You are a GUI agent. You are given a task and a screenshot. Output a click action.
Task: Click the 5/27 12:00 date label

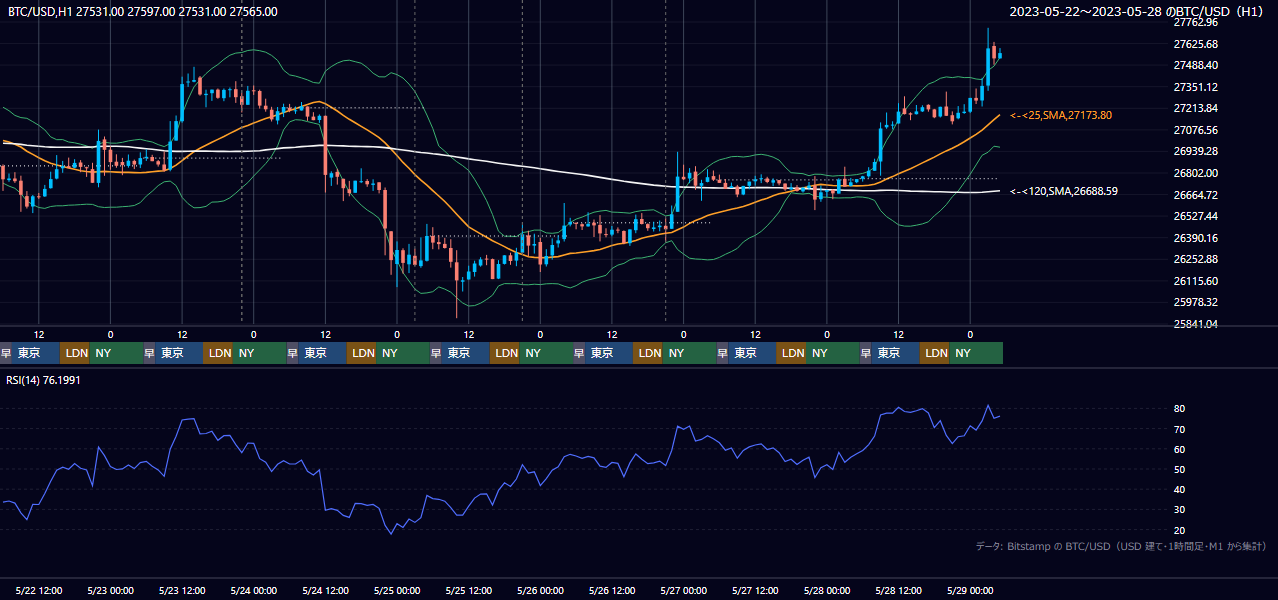coord(756,590)
